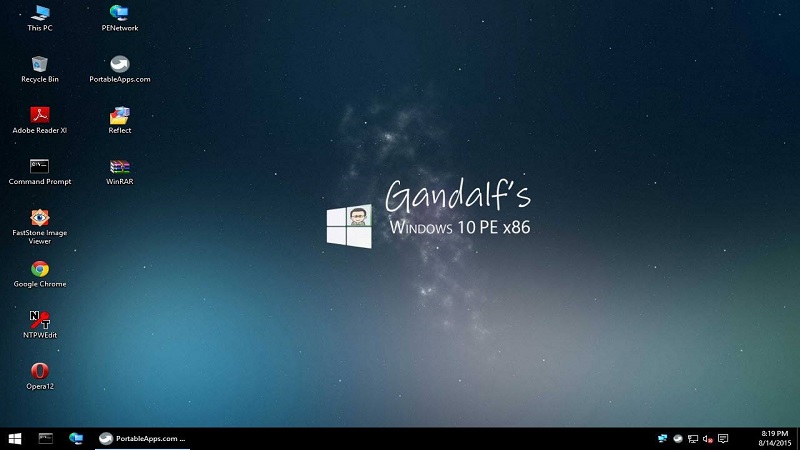
Task: Select the FastStone Image Viewer icon
Action: click(x=40, y=227)
